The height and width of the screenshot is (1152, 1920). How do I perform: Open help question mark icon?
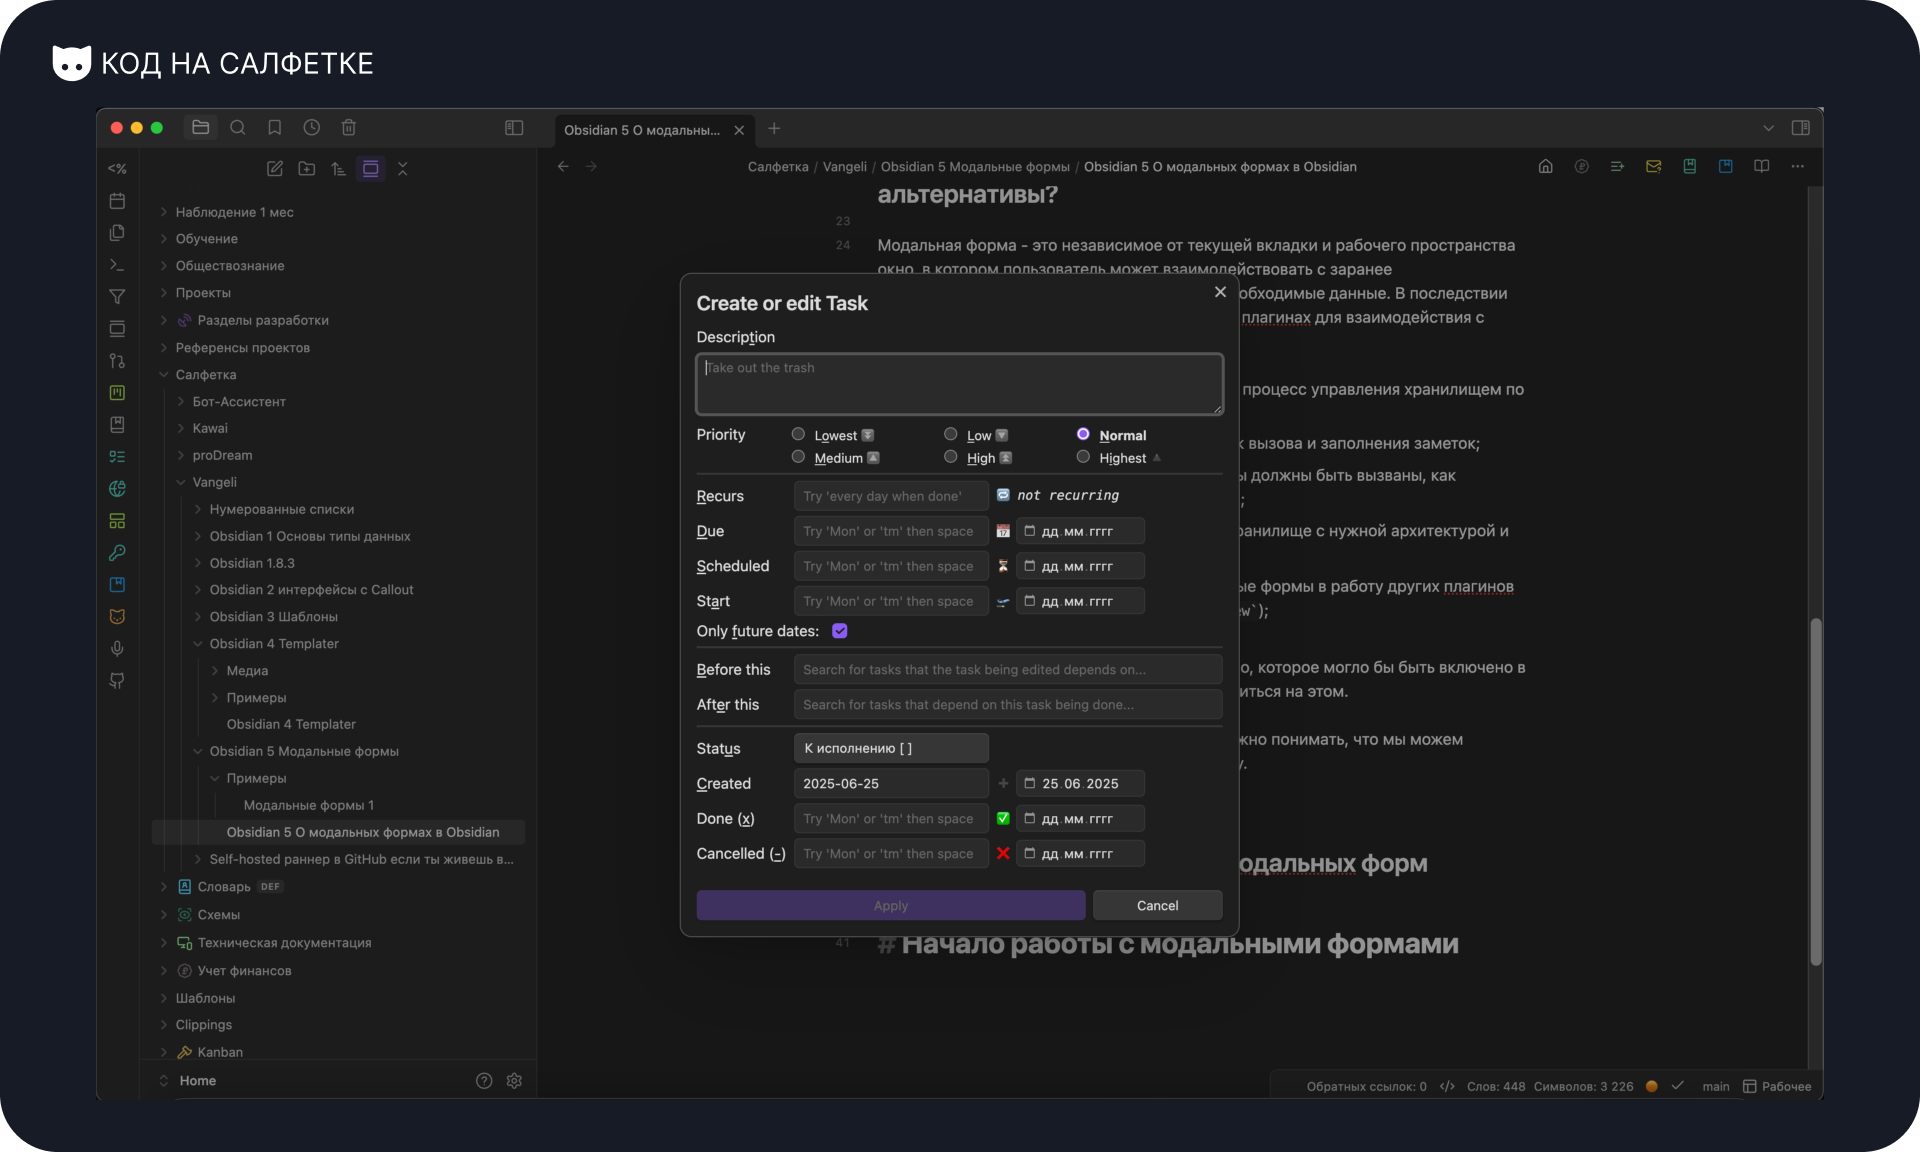(484, 1081)
